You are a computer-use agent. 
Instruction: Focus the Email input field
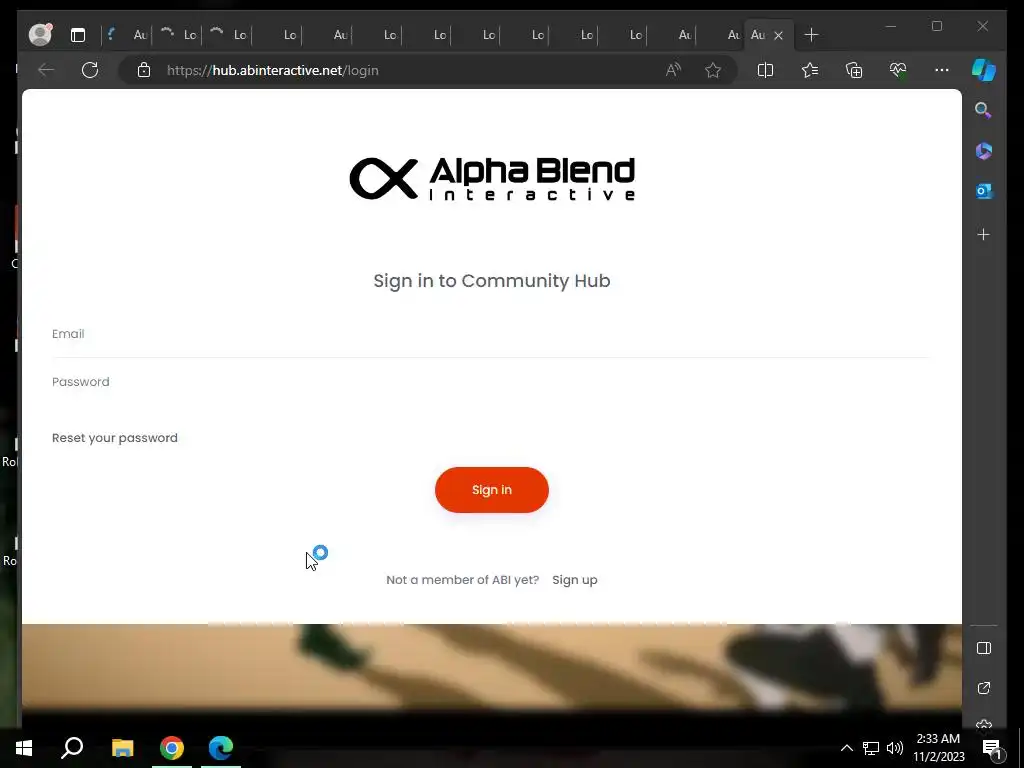[x=490, y=334]
